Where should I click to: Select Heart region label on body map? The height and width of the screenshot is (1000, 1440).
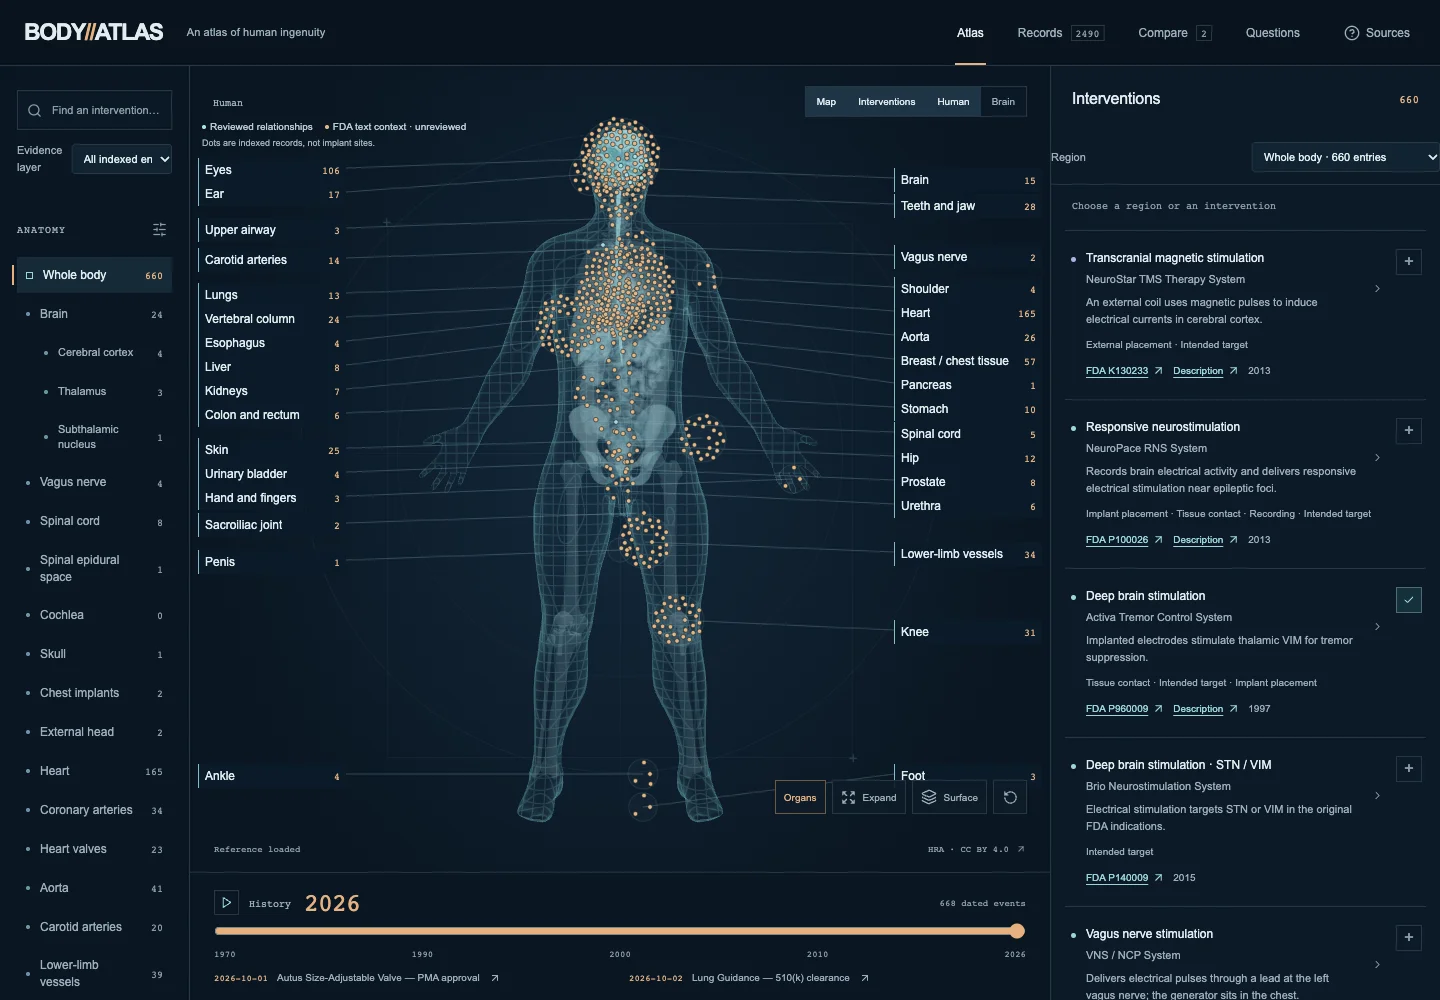coord(967,313)
